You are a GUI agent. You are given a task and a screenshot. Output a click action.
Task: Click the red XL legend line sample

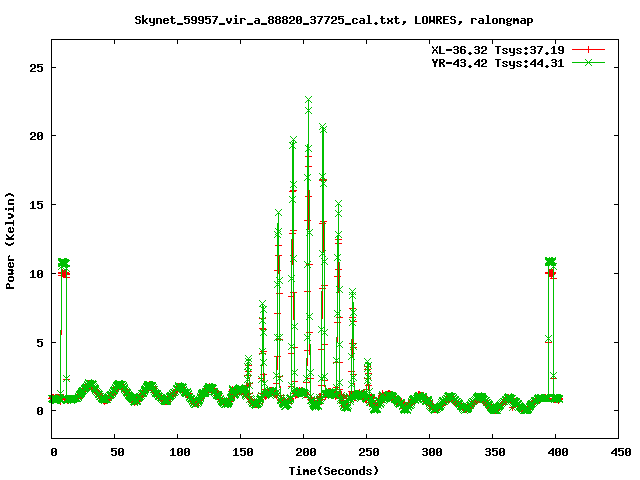coord(588,50)
